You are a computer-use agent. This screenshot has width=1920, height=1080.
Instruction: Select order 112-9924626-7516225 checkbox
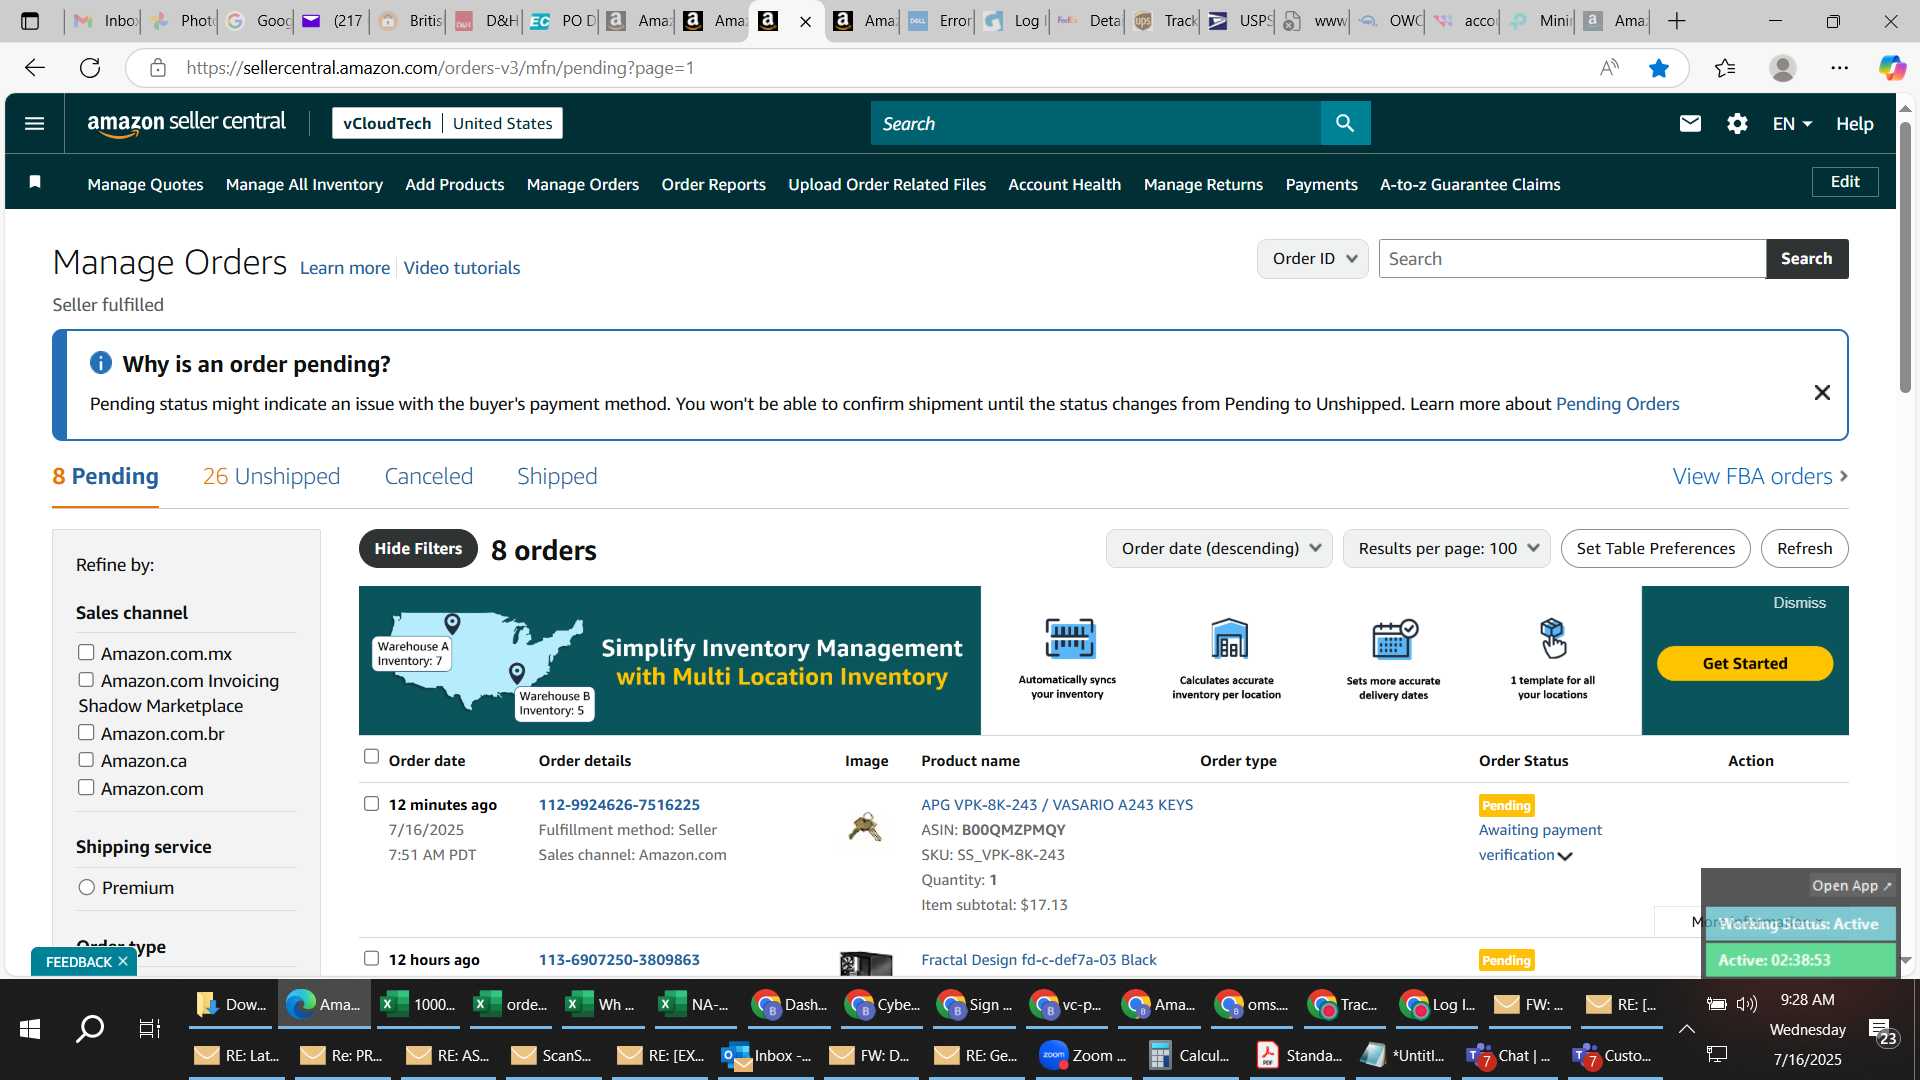pyautogui.click(x=371, y=803)
